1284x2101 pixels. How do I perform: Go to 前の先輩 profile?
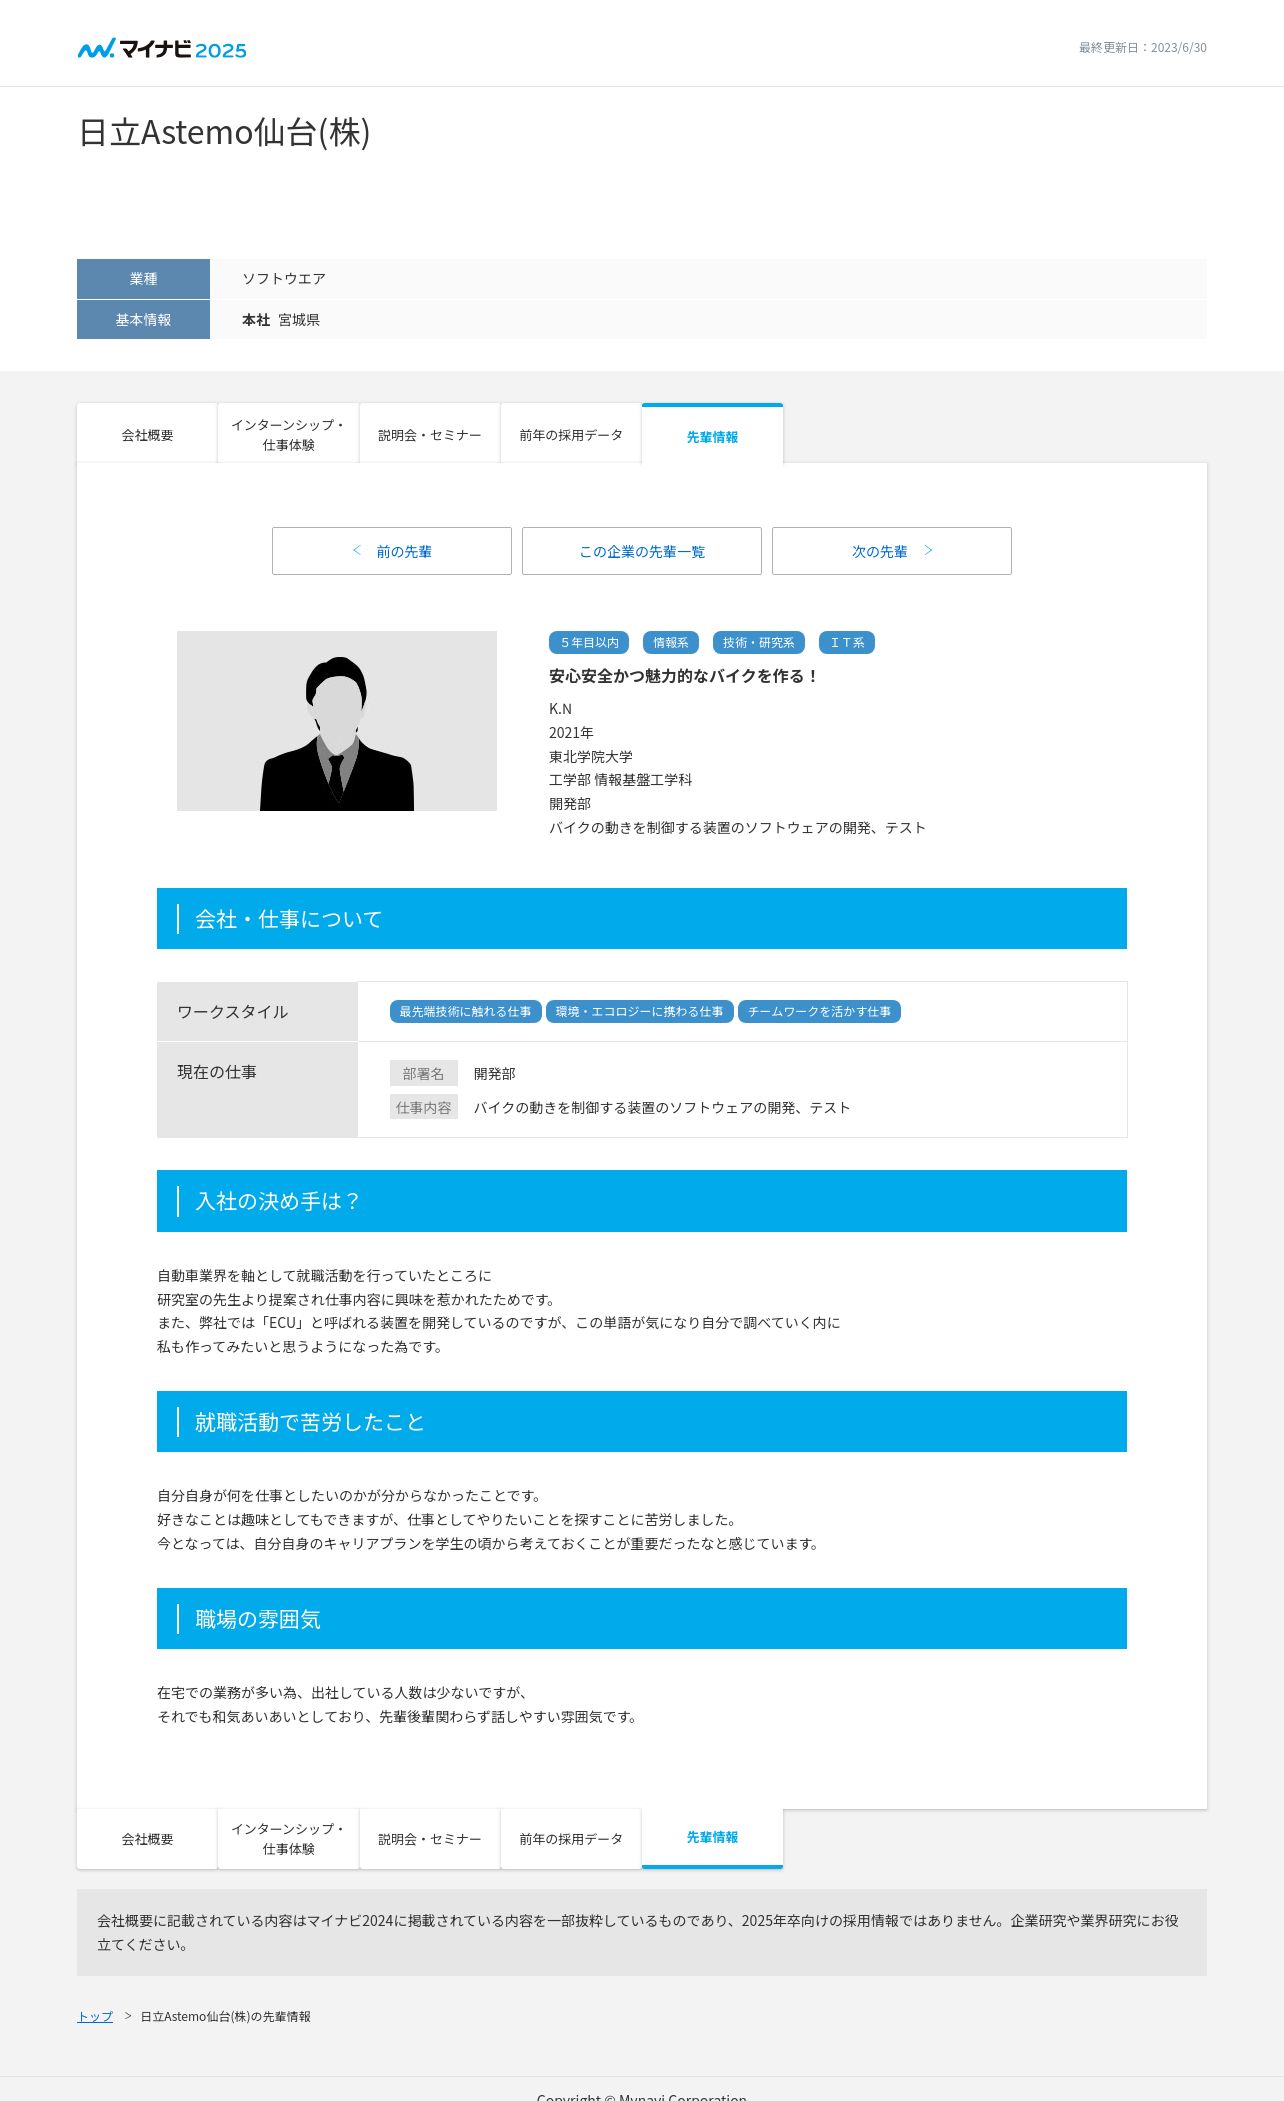tap(392, 551)
